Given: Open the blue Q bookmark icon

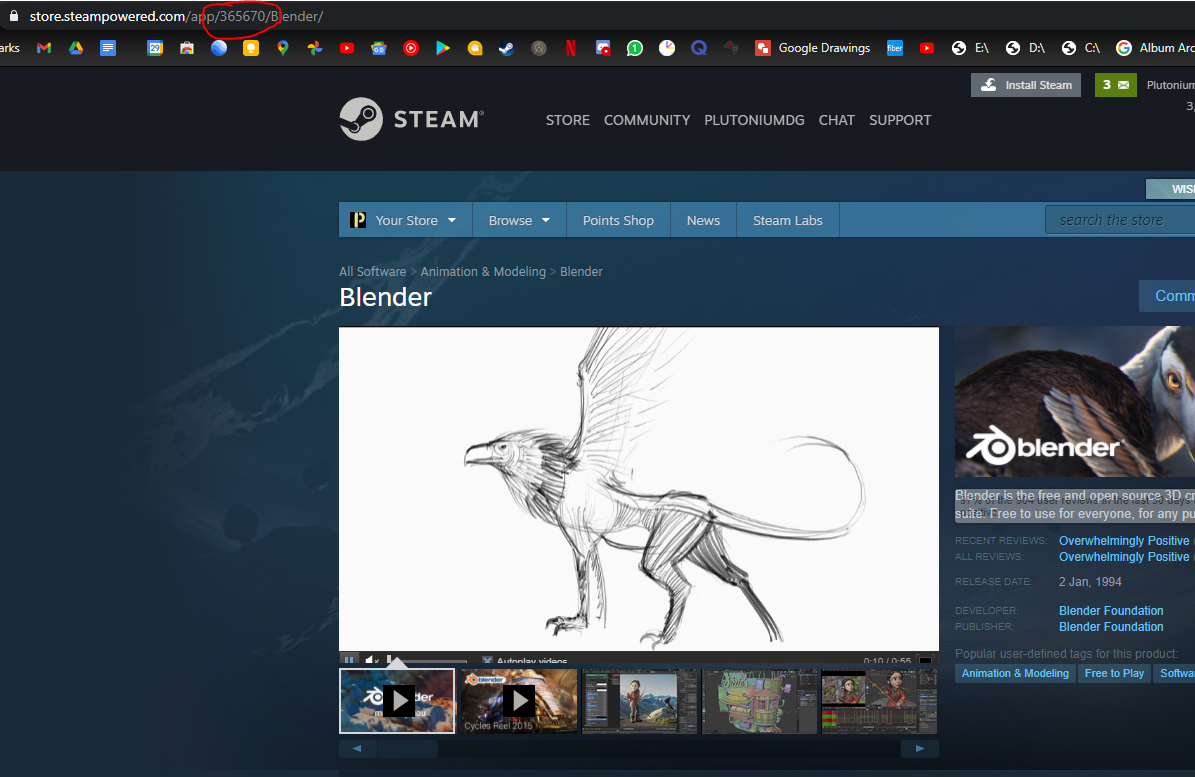Looking at the screenshot, I should tap(699, 48).
